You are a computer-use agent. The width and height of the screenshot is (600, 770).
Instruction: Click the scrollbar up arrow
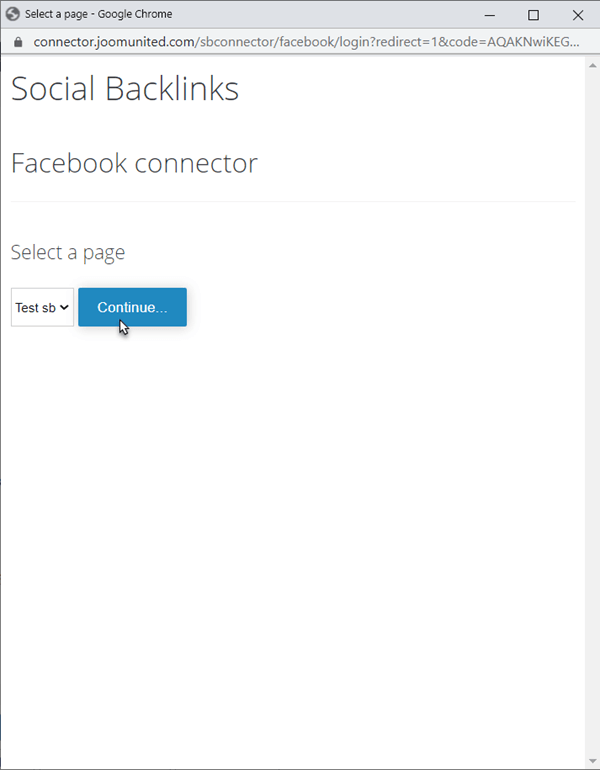coord(591,64)
